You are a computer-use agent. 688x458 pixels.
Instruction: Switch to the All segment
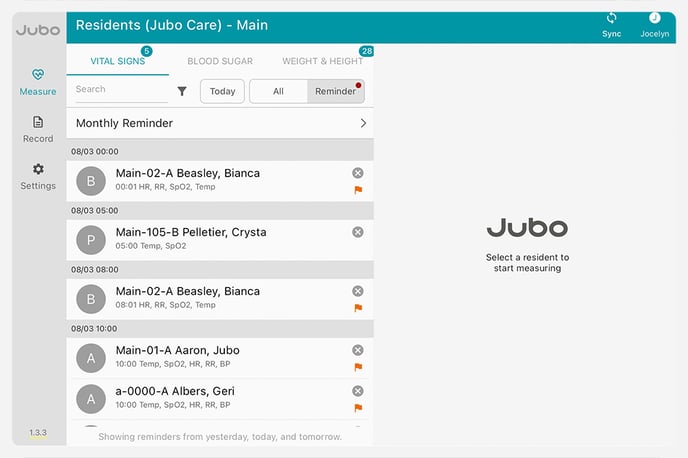278,91
